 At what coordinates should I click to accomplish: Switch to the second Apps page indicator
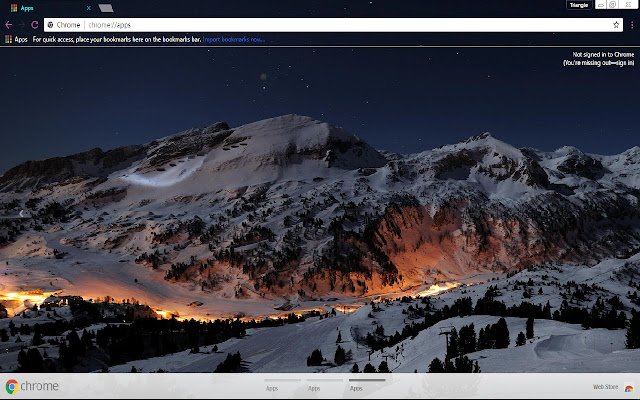[x=324, y=385]
